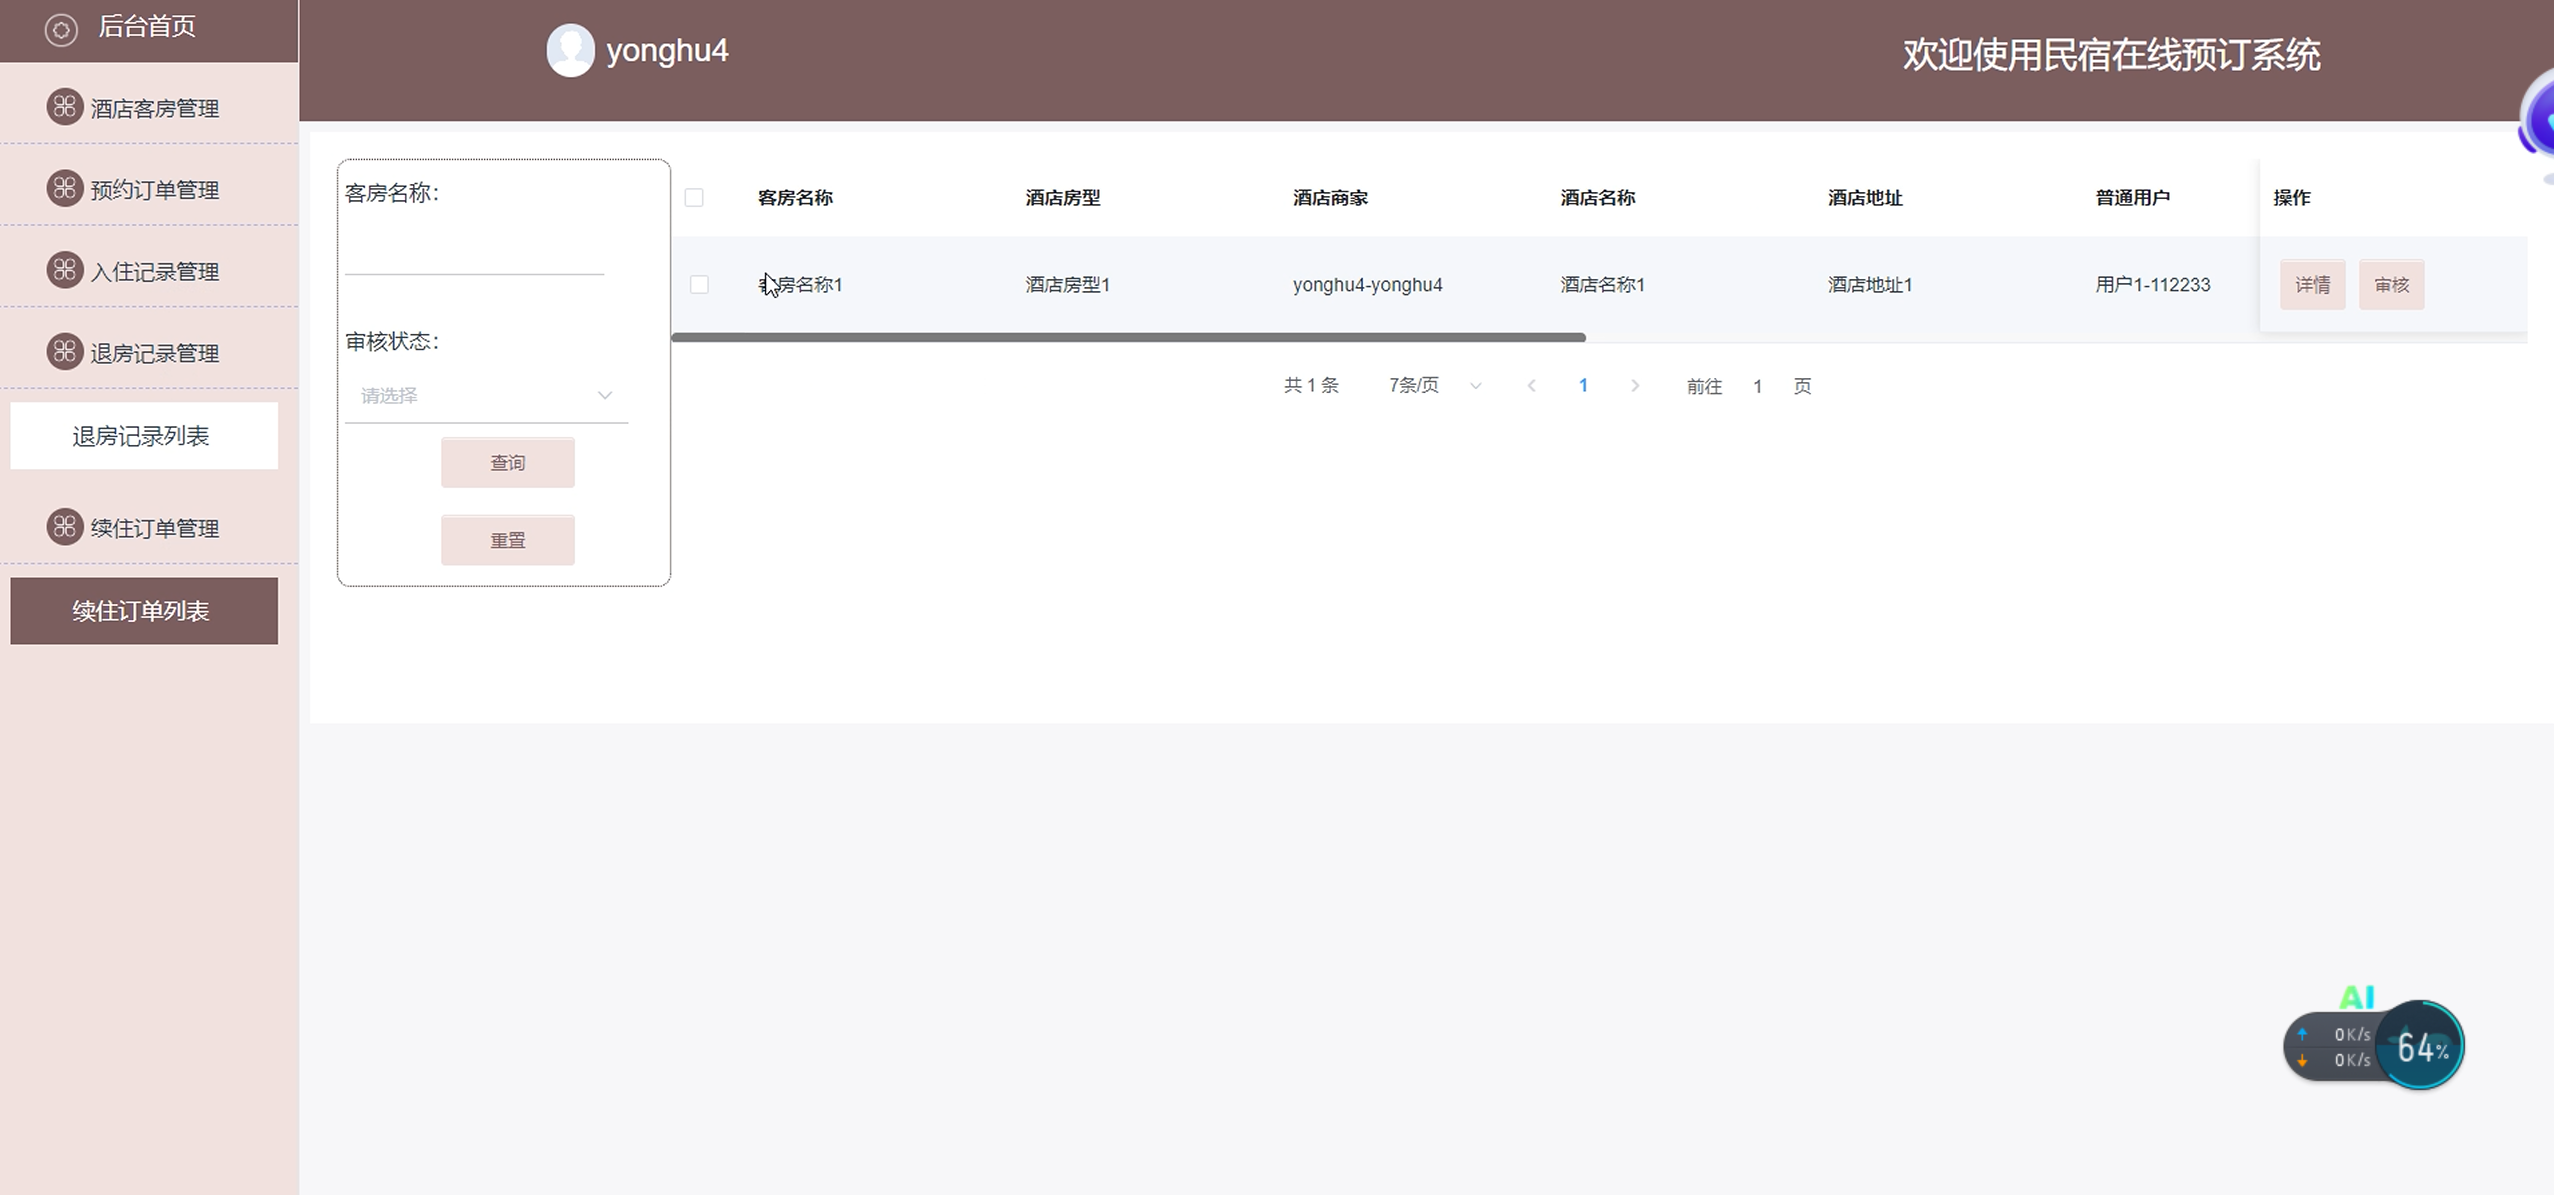This screenshot has height=1195, width=2554.
Task: Click the 续住订单管理 menu icon
Action: click(x=65, y=527)
